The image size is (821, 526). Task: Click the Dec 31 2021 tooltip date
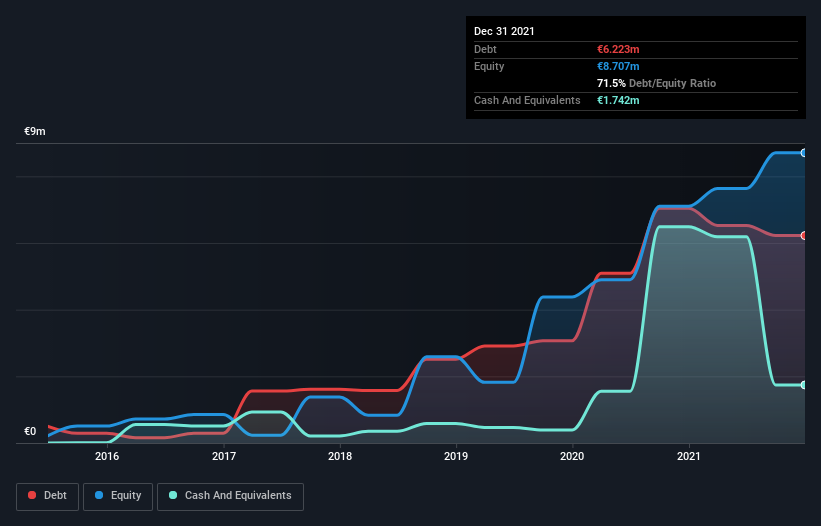tap(504, 31)
